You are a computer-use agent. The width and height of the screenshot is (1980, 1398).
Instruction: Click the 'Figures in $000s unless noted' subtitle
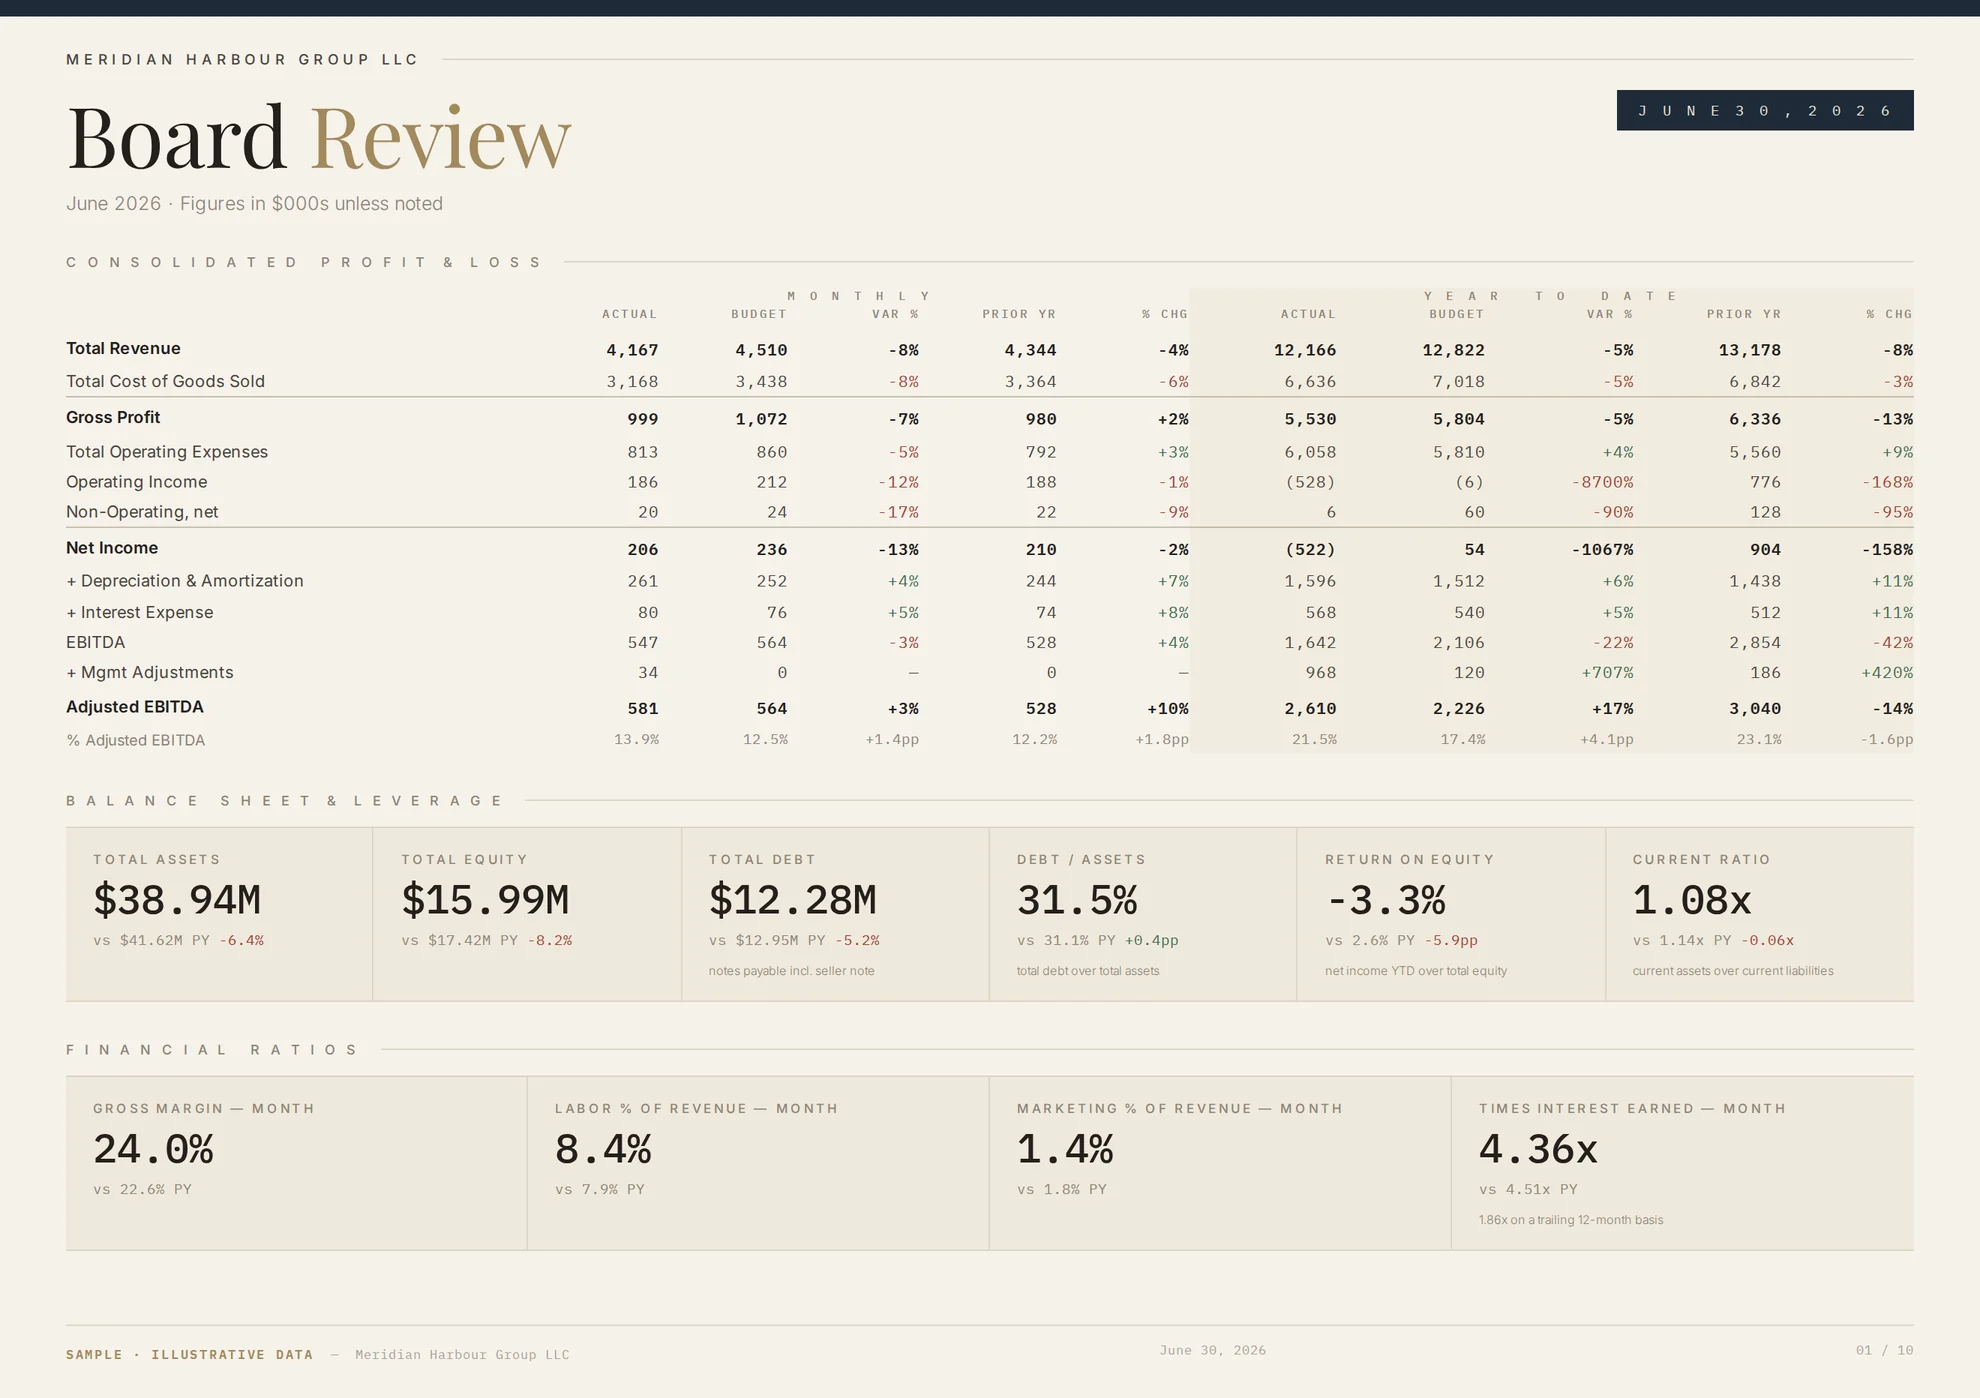[311, 204]
